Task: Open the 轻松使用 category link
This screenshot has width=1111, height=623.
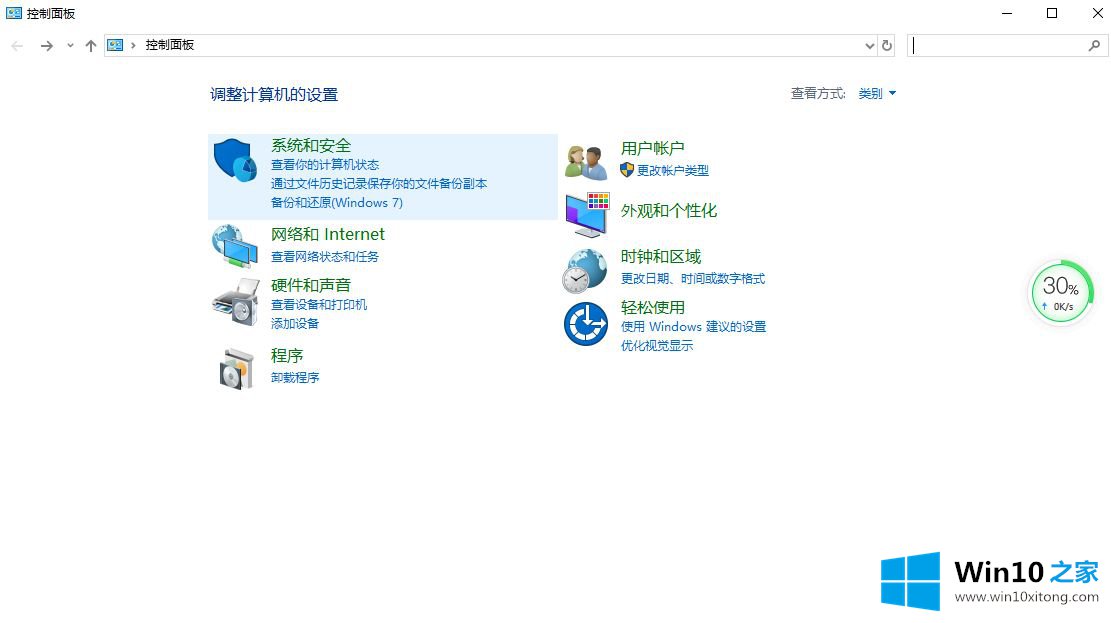Action: pyautogui.click(x=653, y=308)
